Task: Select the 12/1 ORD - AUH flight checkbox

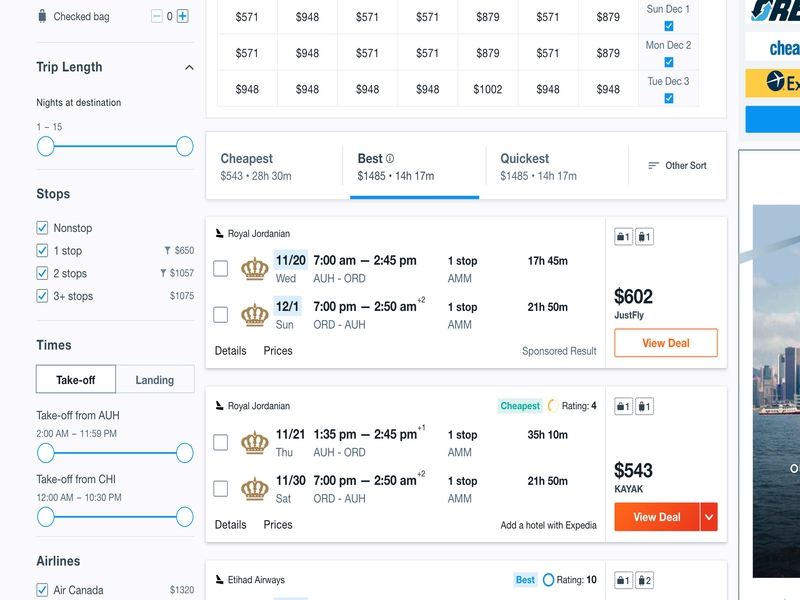Action: [220, 314]
